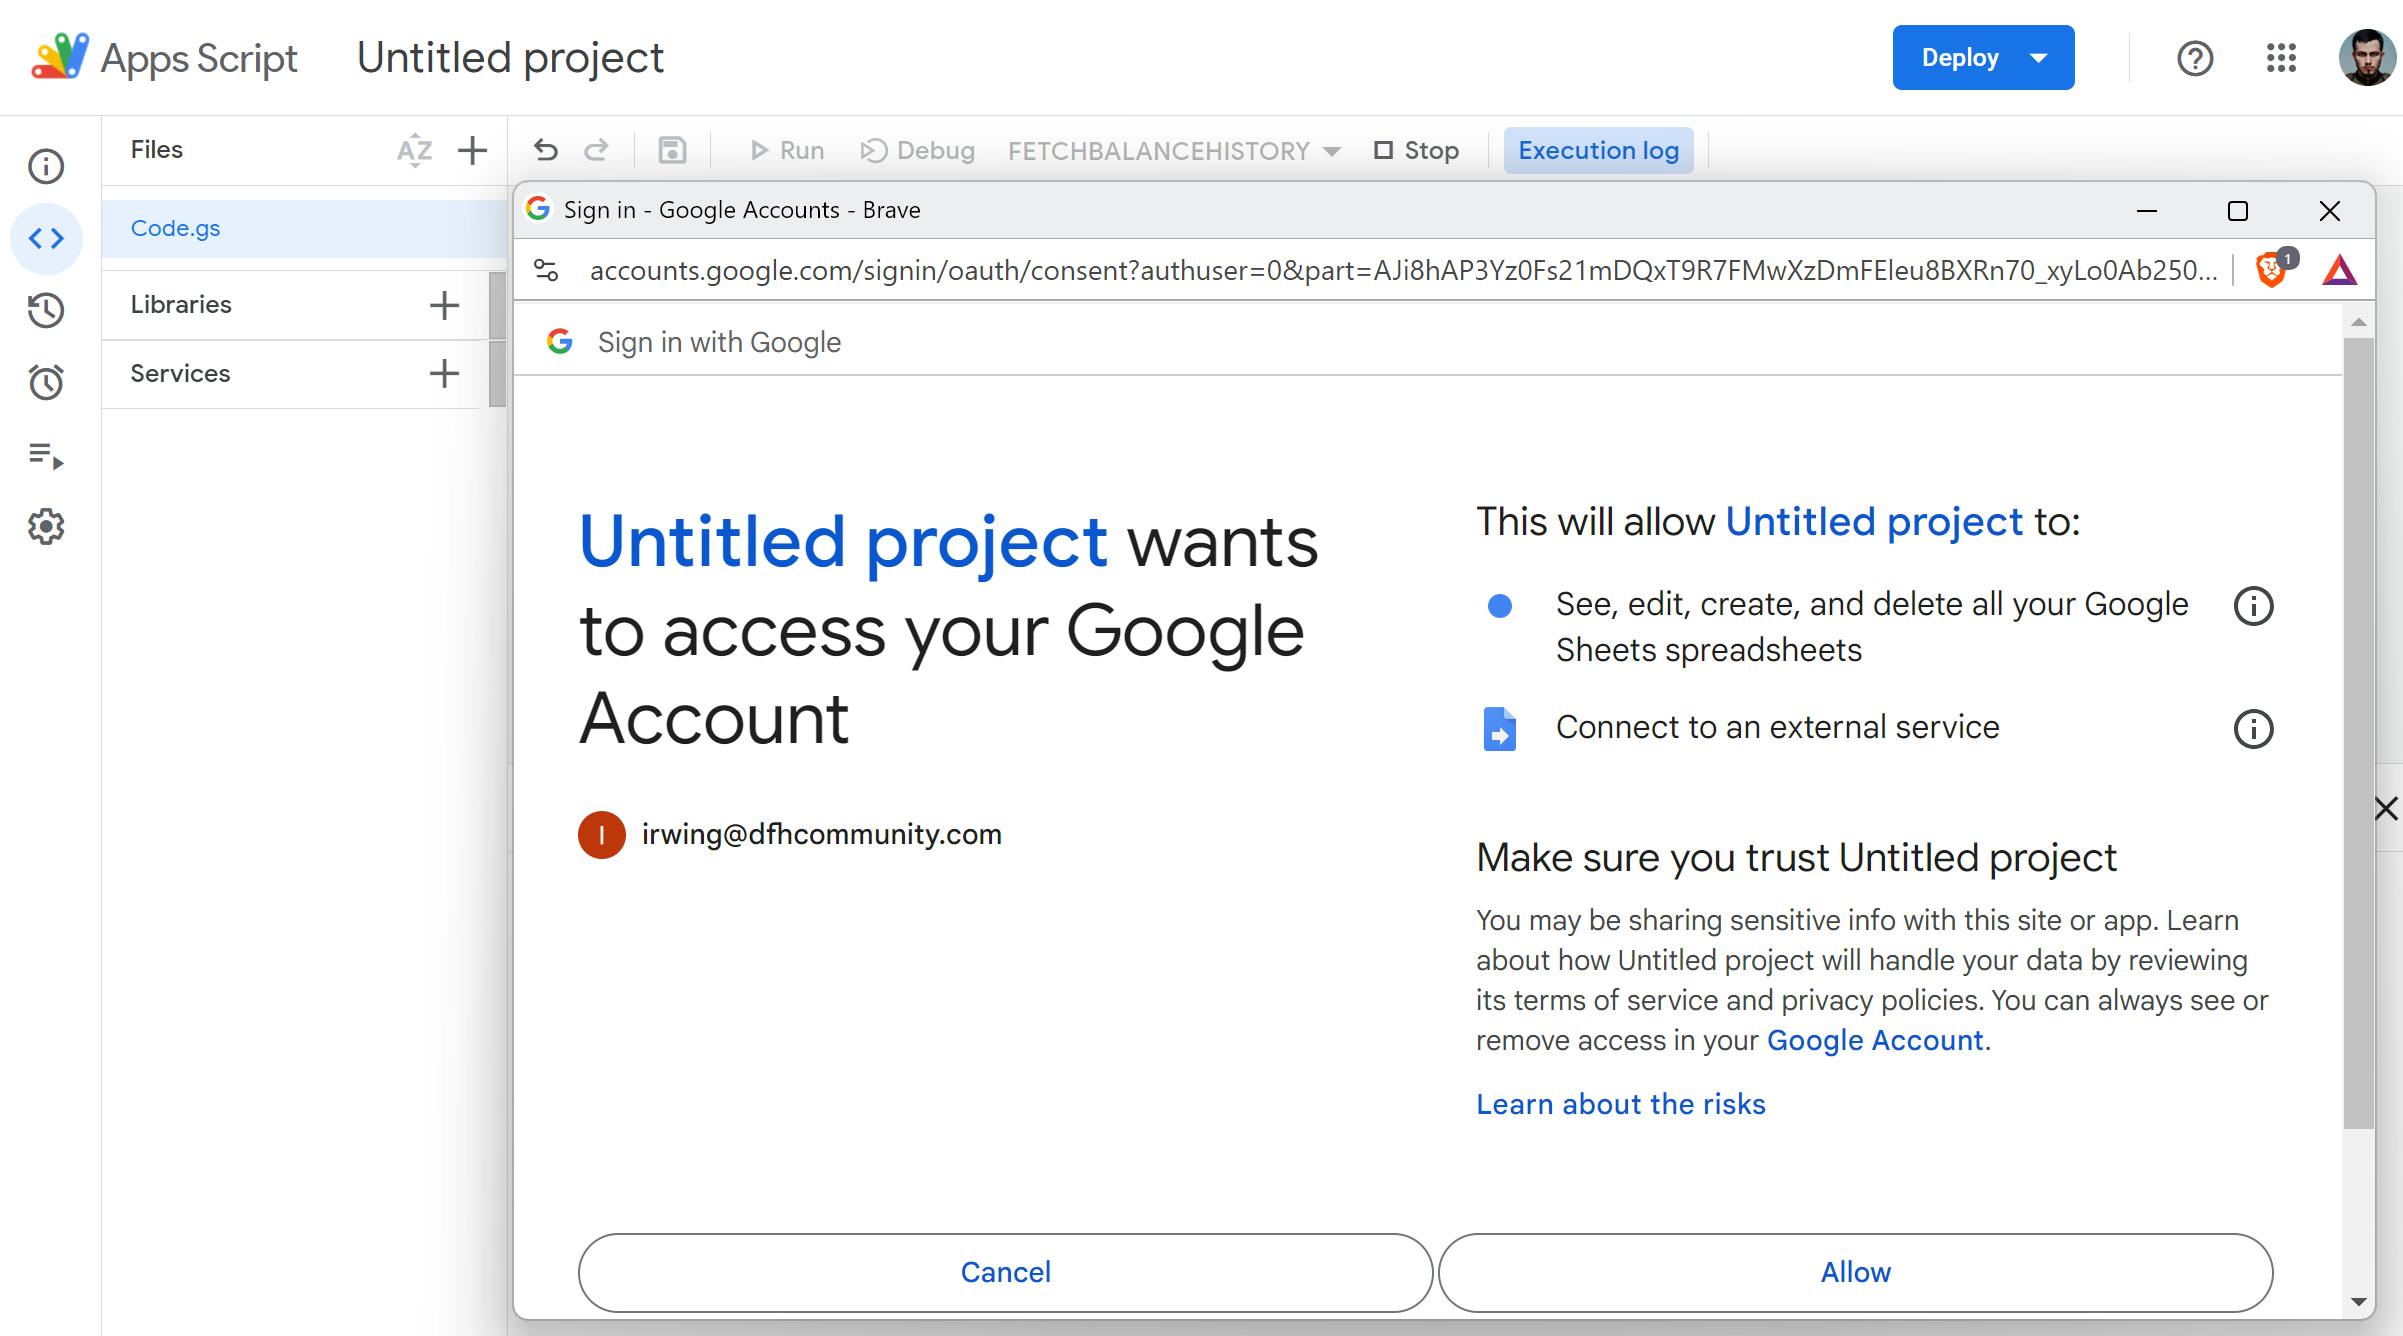The width and height of the screenshot is (2403, 1336).
Task: Click the popup scrollbar down arrow
Action: point(2359,1302)
